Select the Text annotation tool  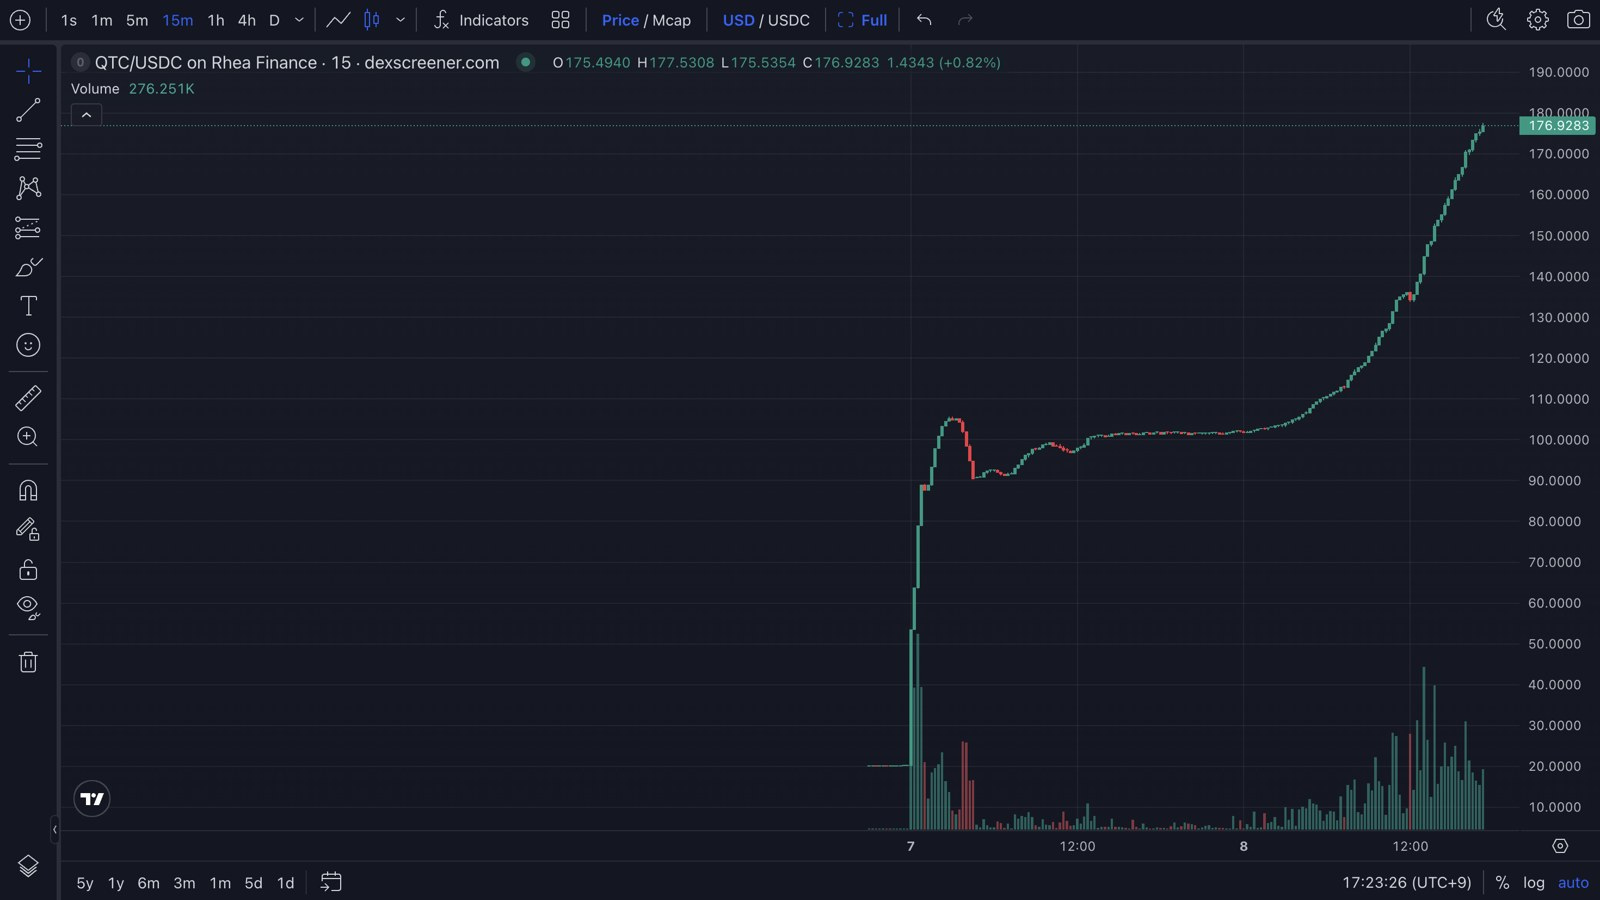(x=28, y=306)
